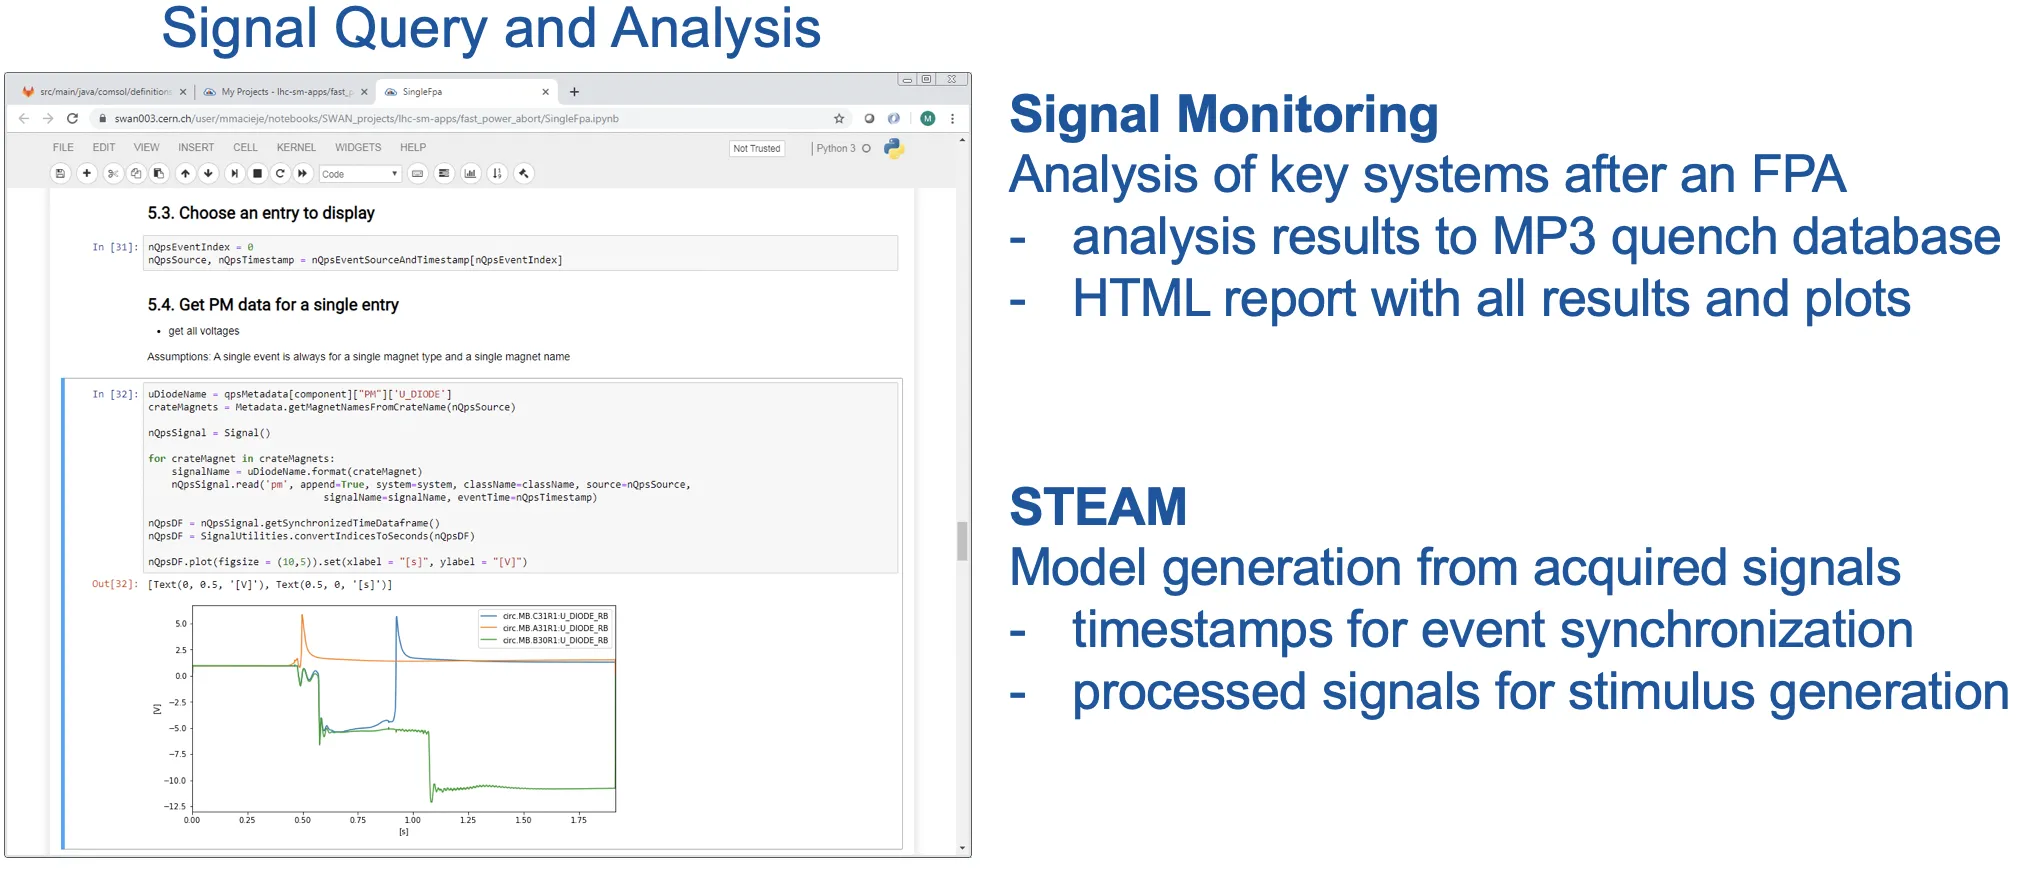Copy selected cells icon
The height and width of the screenshot is (870, 2020).
136,174
